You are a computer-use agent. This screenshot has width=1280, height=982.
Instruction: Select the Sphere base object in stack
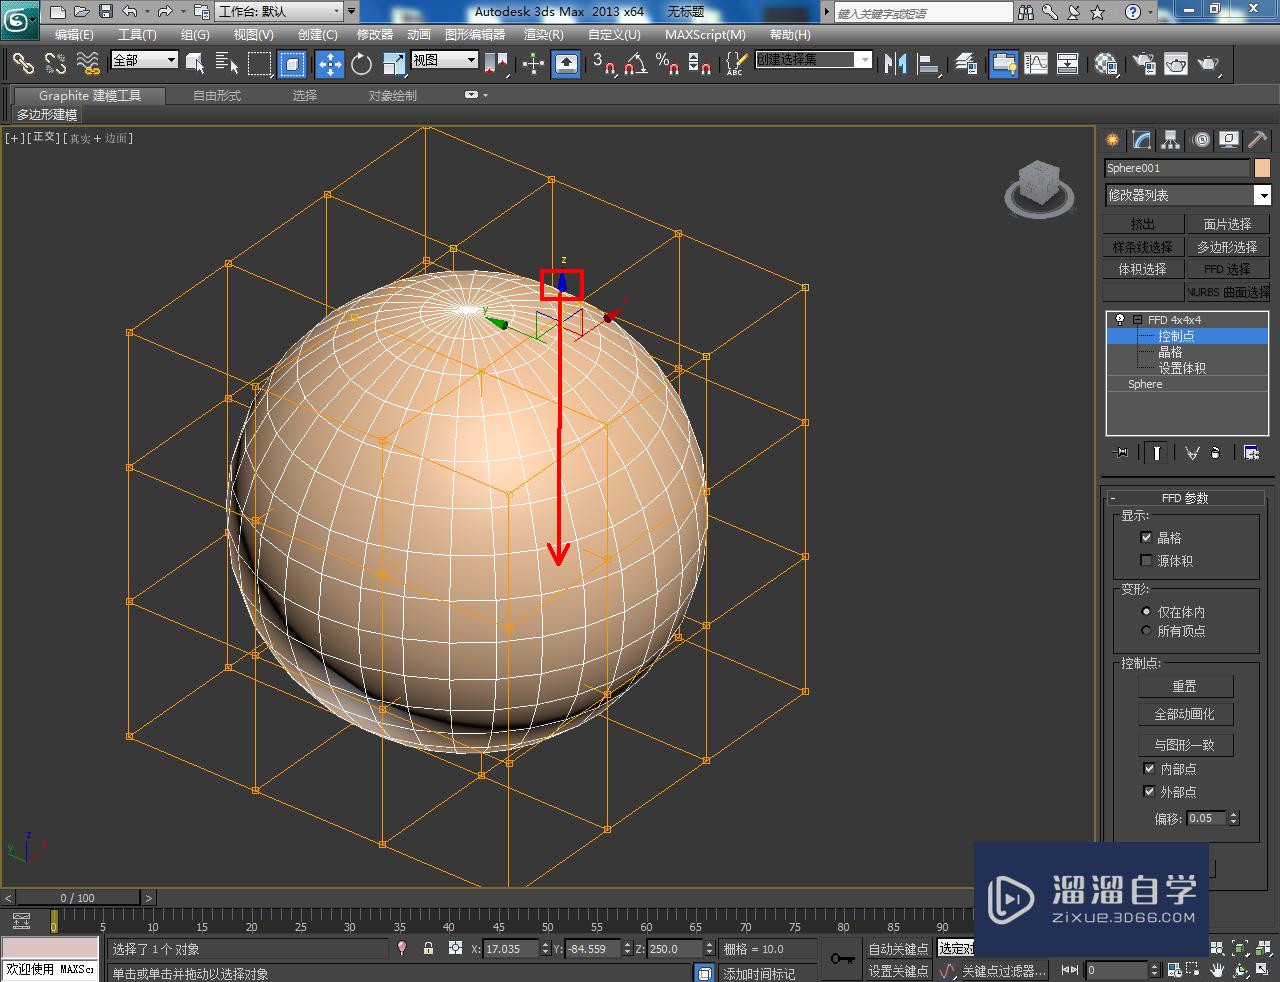coord(1145,384)
